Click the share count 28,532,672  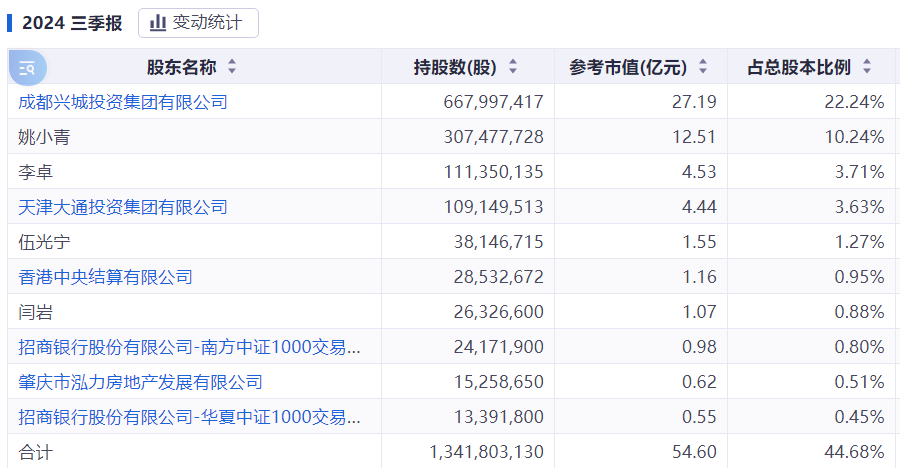click(x=499, y=277)
